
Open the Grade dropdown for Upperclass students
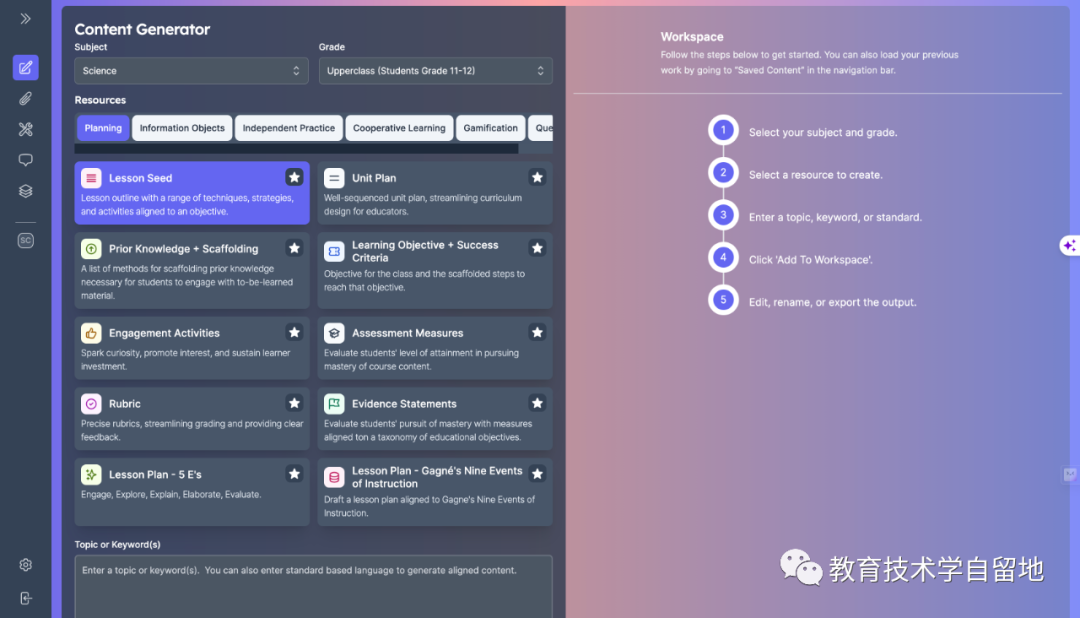pos(435,70)
